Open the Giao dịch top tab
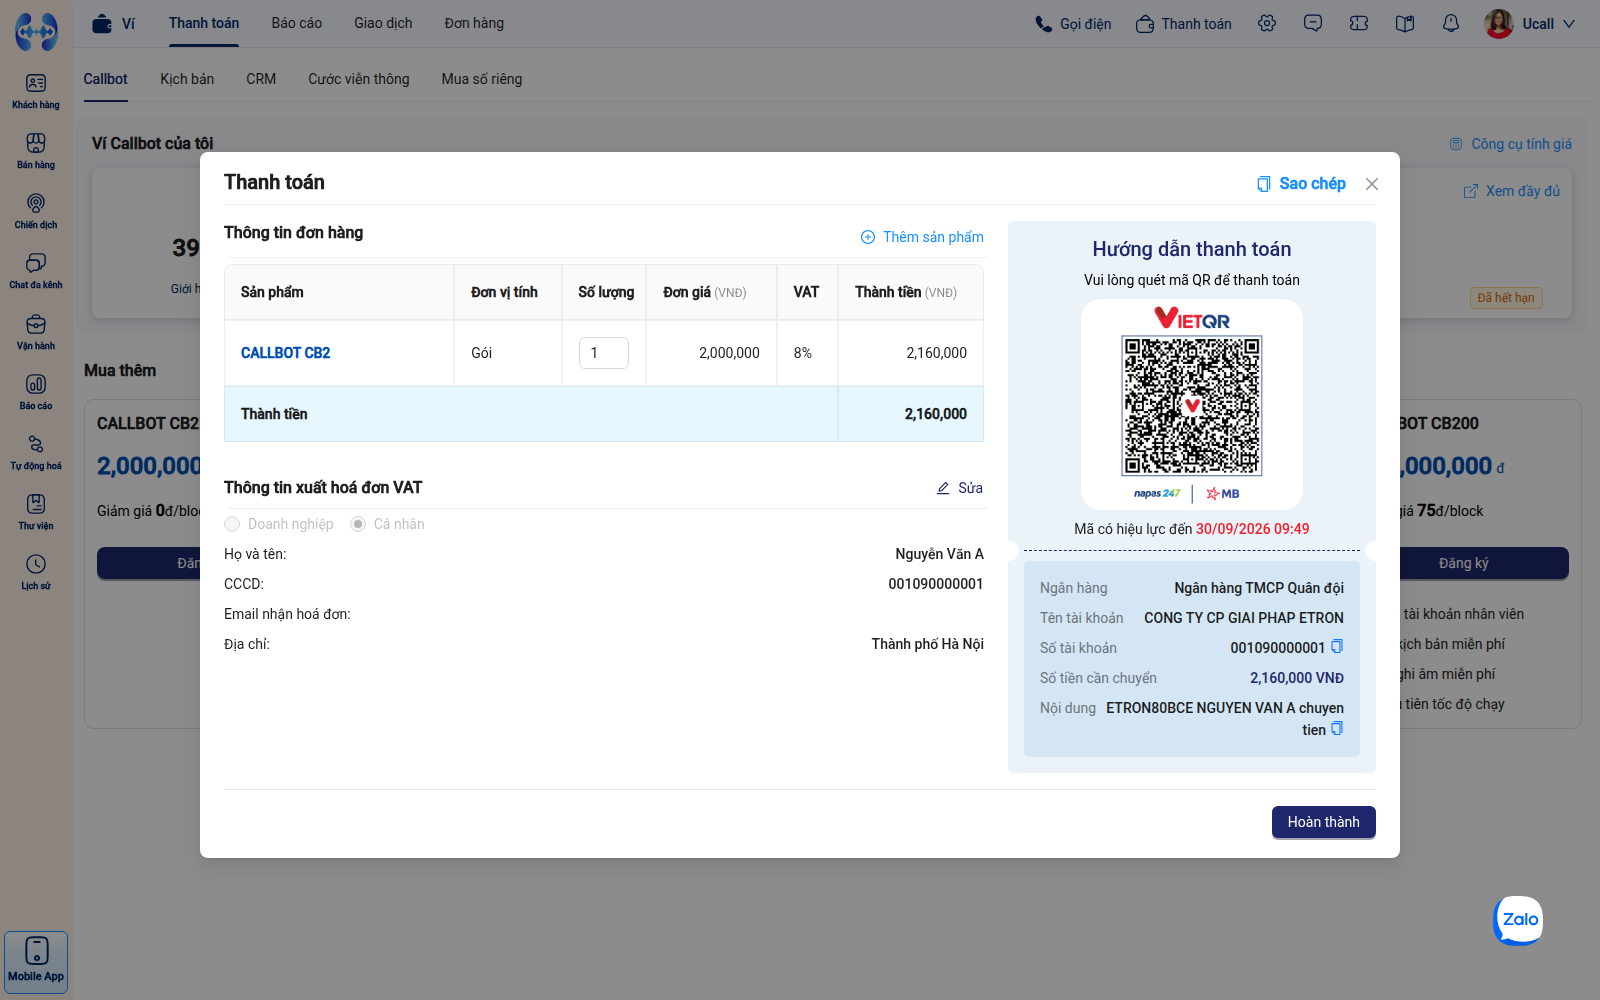Image resolution: width=1600 pixels, height=1000 pixels. (x=383, y=23)
